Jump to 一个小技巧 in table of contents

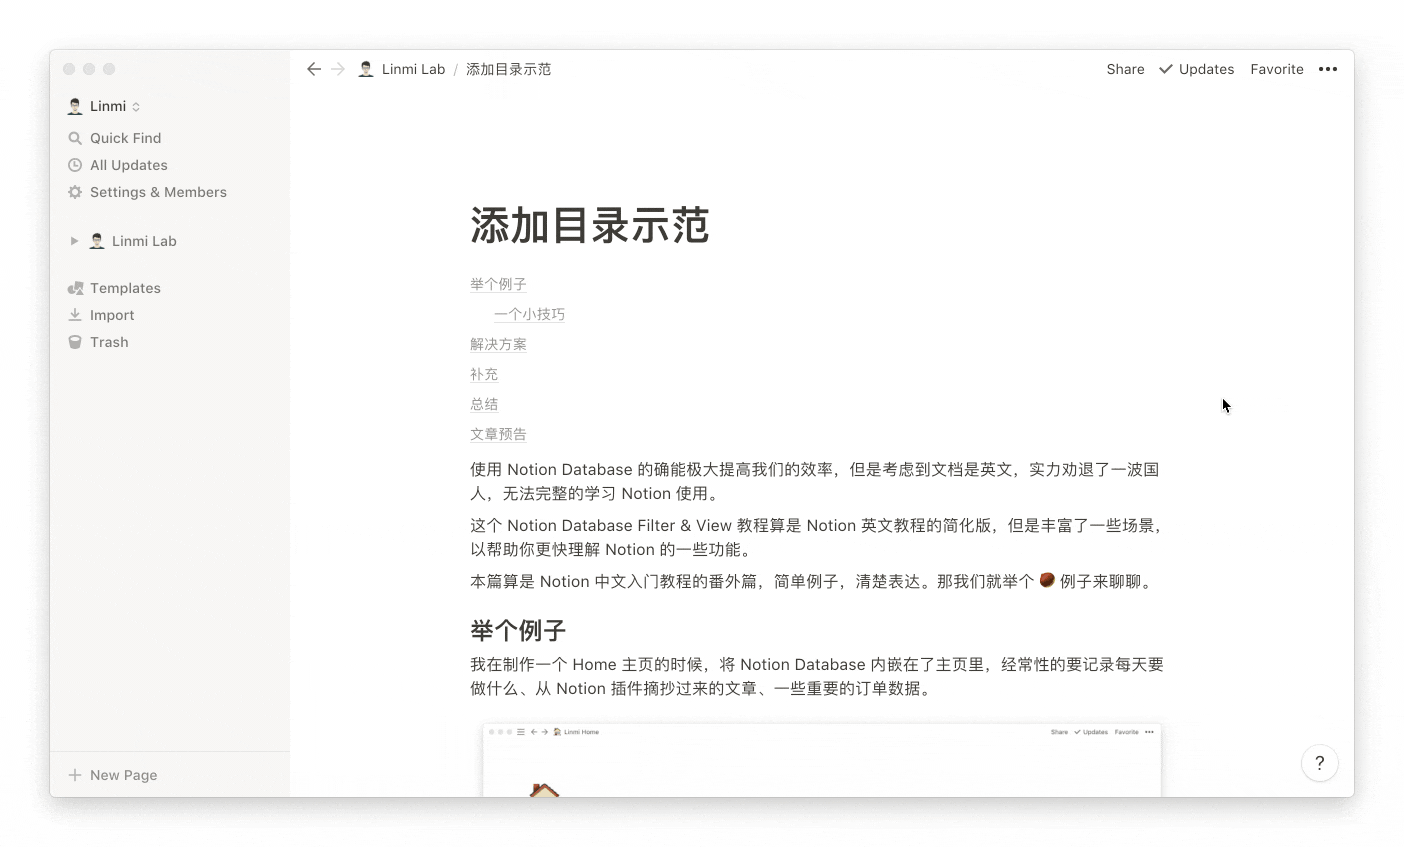529,314
